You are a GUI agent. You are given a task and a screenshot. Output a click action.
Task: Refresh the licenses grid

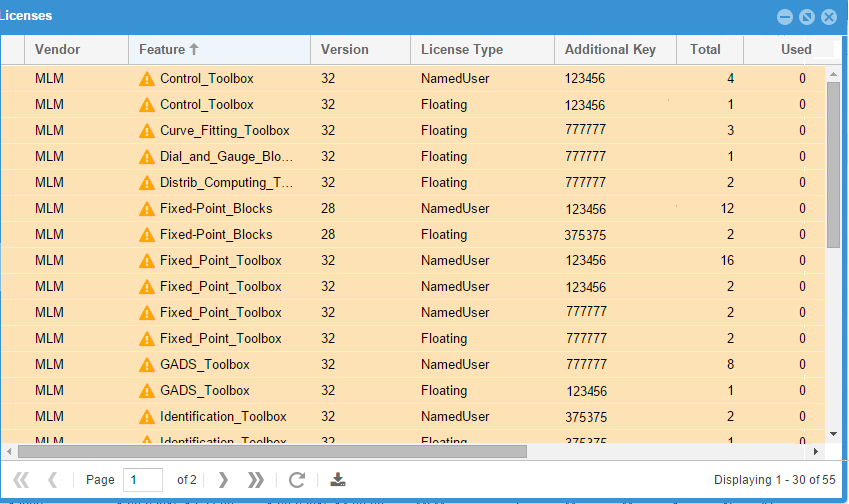point(297,480)
